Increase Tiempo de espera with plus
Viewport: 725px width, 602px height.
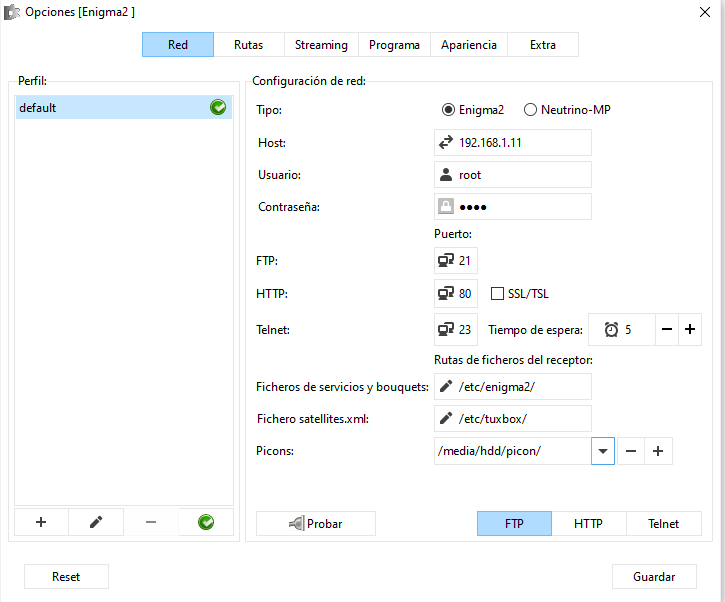point(689,329)
